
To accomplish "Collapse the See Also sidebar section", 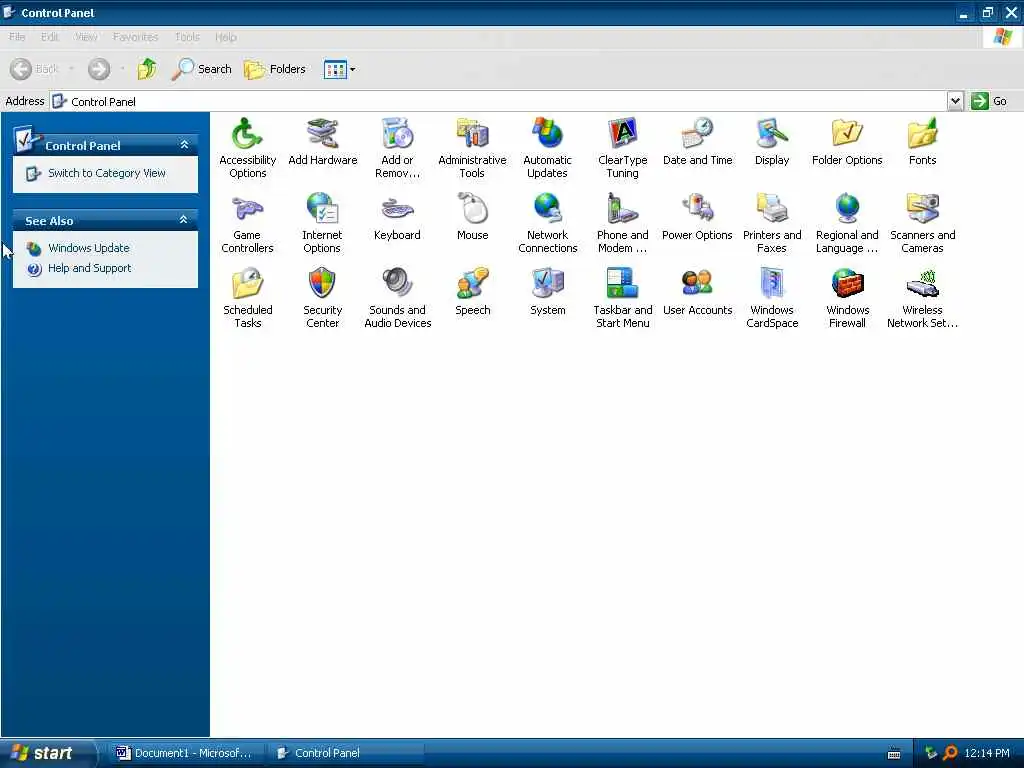I will (x=184, y=220).
